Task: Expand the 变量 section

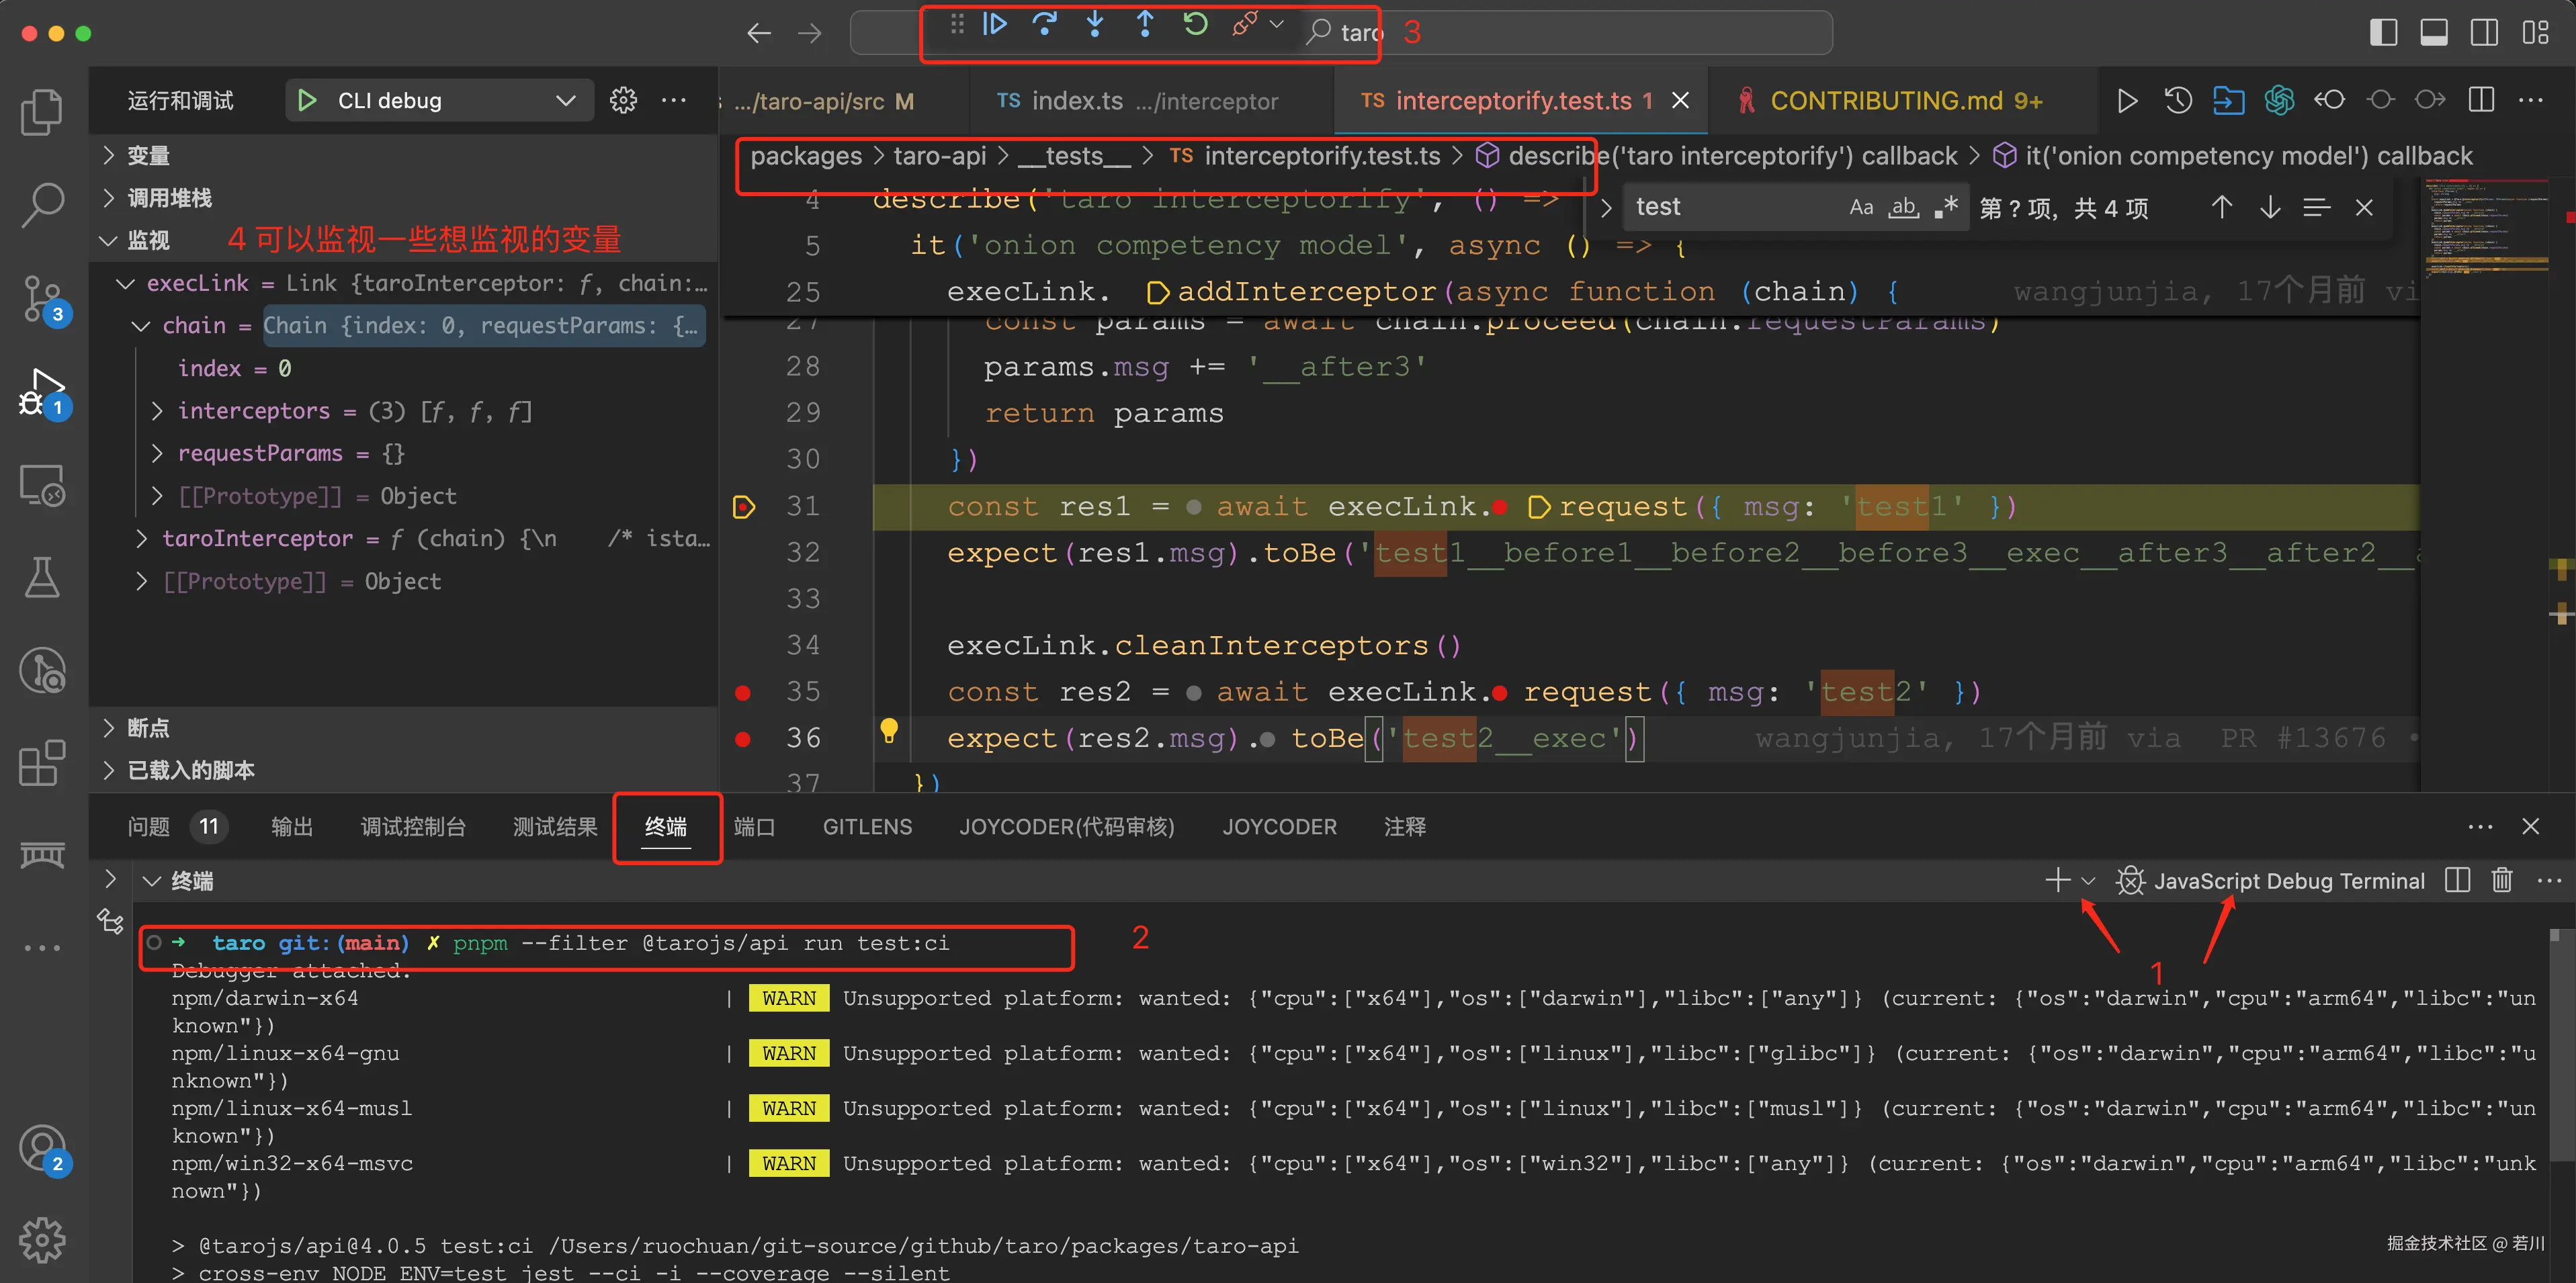Action: tap(148, 155)
